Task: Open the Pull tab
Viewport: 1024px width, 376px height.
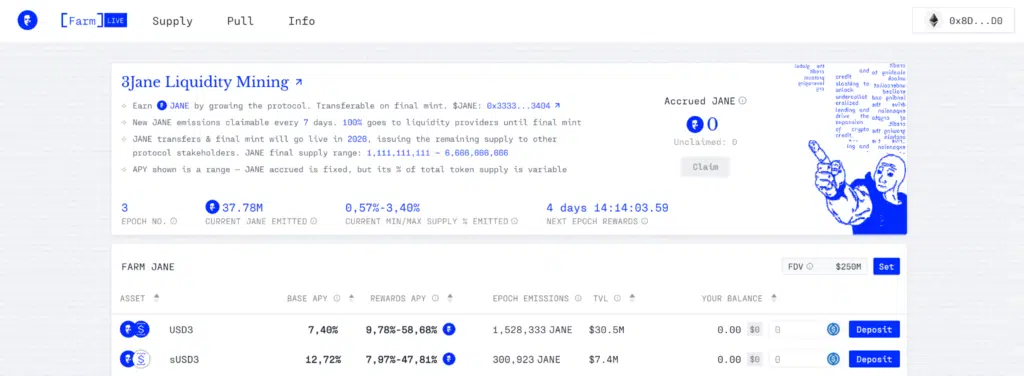Action: (x=240, y=21)
